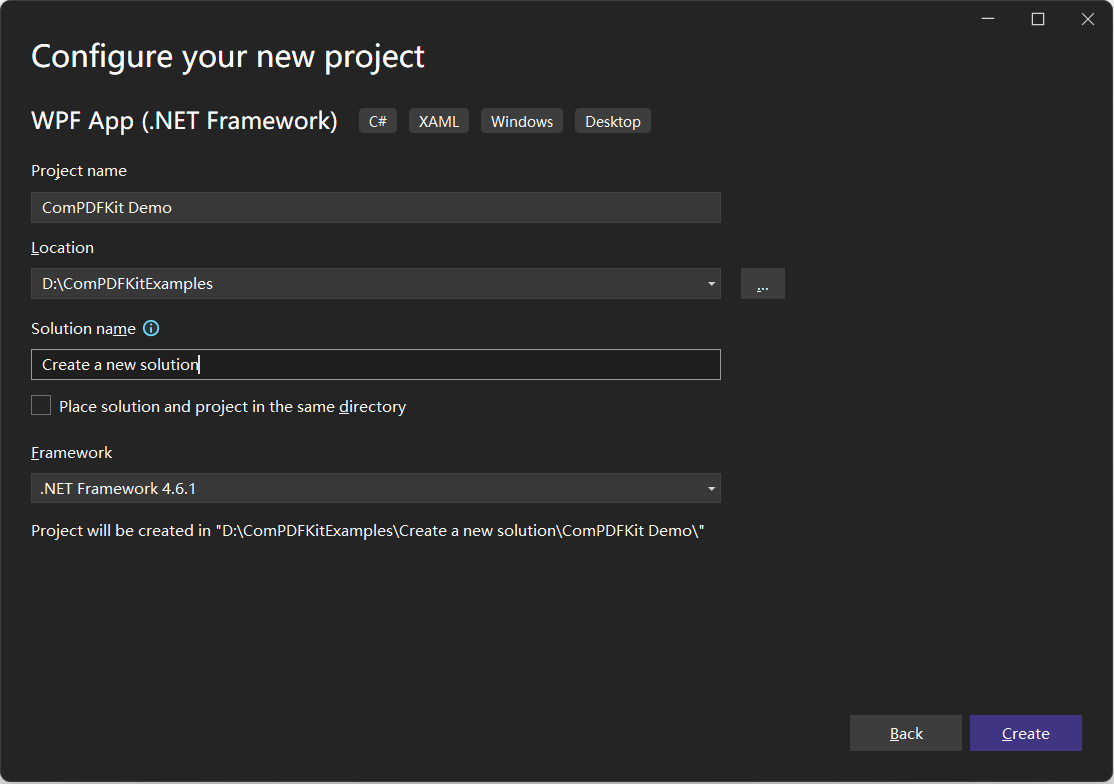
Task: Minimize the dialog window
Action: click(988, 19)
